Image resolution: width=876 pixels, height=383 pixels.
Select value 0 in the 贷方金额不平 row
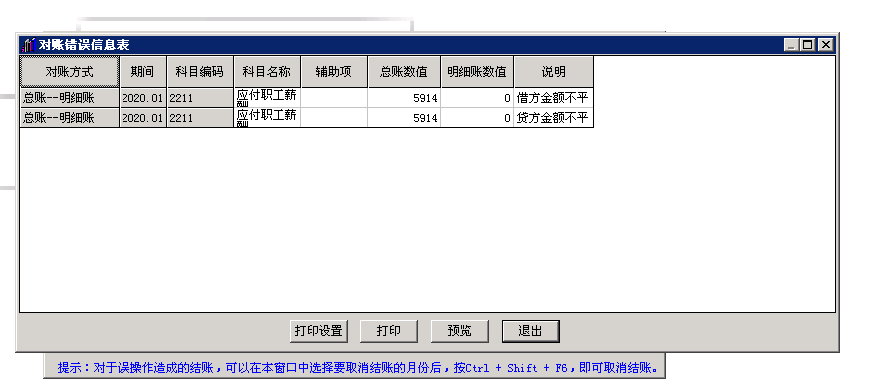[477, 118]
